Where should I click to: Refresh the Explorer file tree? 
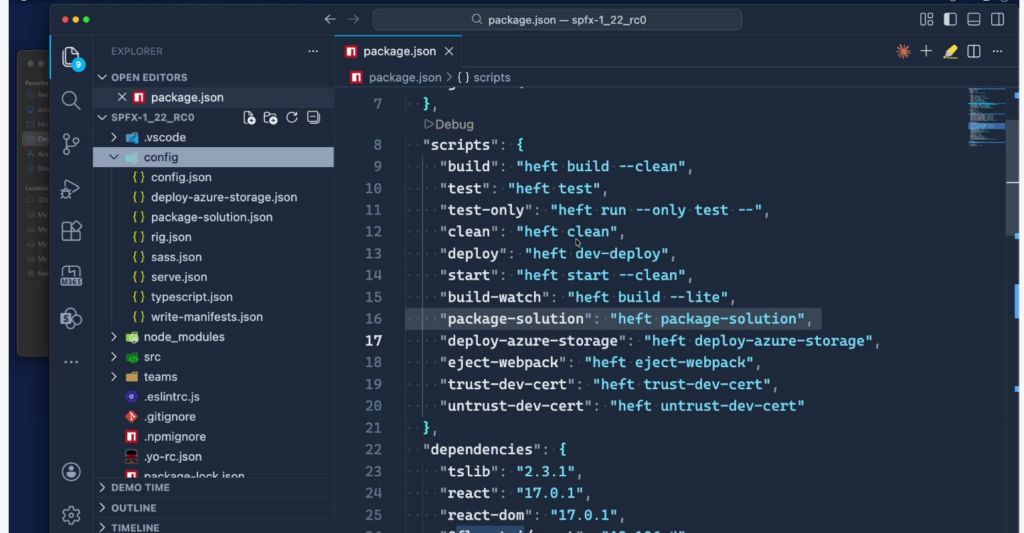pyautogui.click(x=292, y=118)
